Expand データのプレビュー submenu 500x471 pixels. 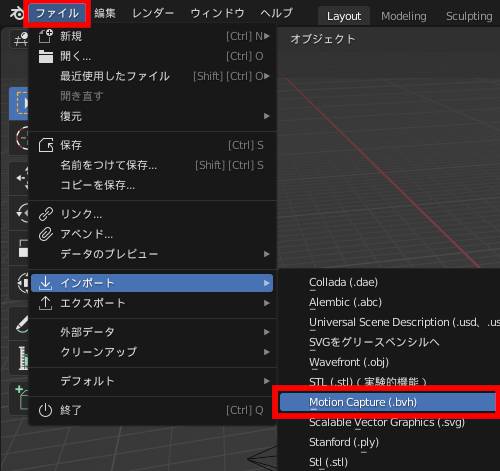[x=152, y=254]
